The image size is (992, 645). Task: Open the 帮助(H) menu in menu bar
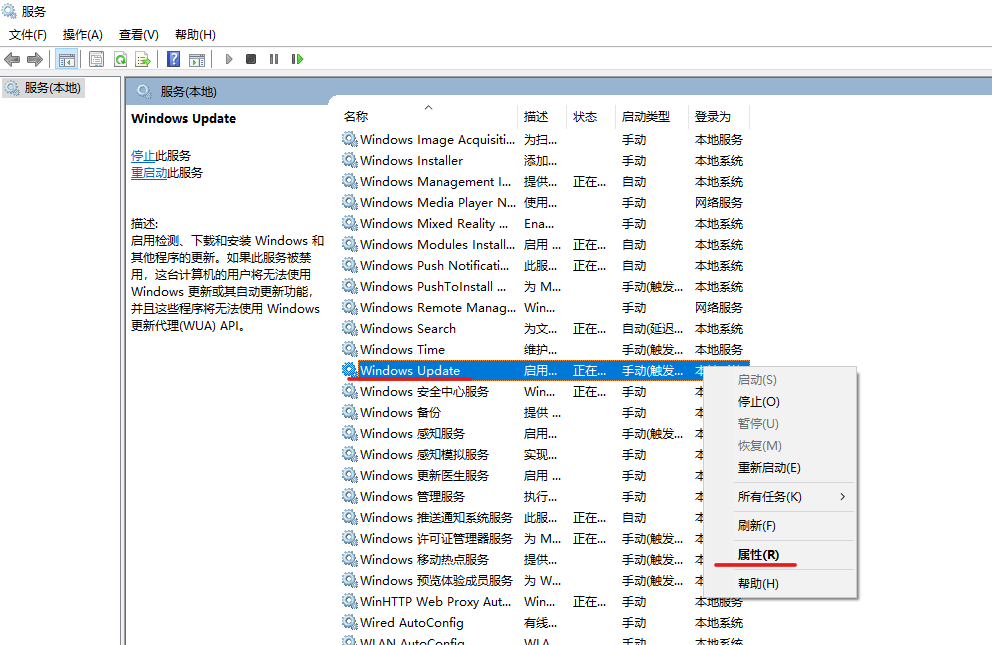[195, 35]
